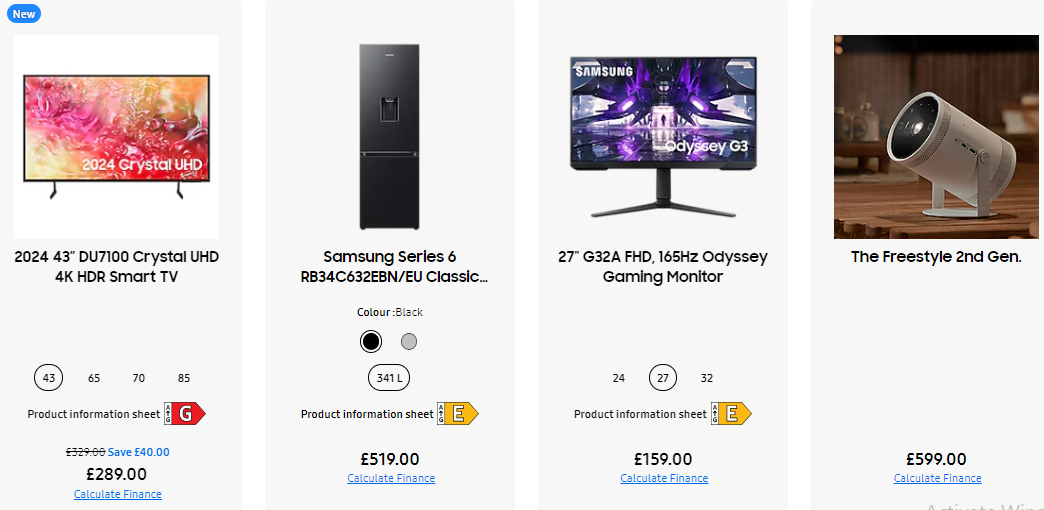This screenshot has height=510, width=1044.
Task: Open Calculate Finance for the £159.00 monitor
Action: click(664, 478)
